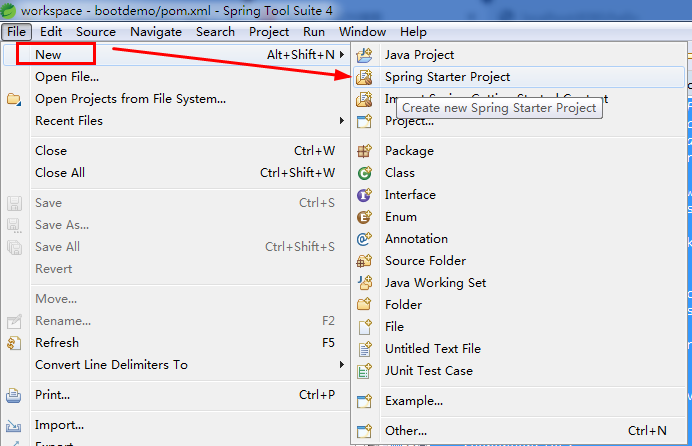The width and height of the screenshot is (692, 446).
Task: Choose Open File... from File menu
Action: pyautogui.click(x=175, y=77)
